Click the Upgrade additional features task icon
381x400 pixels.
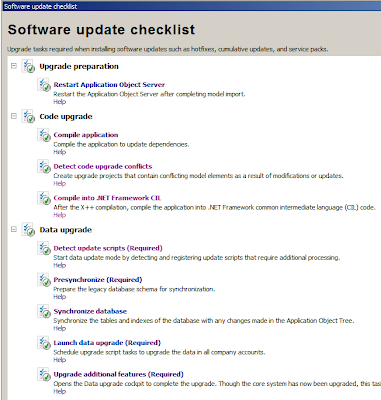[44, 374]
